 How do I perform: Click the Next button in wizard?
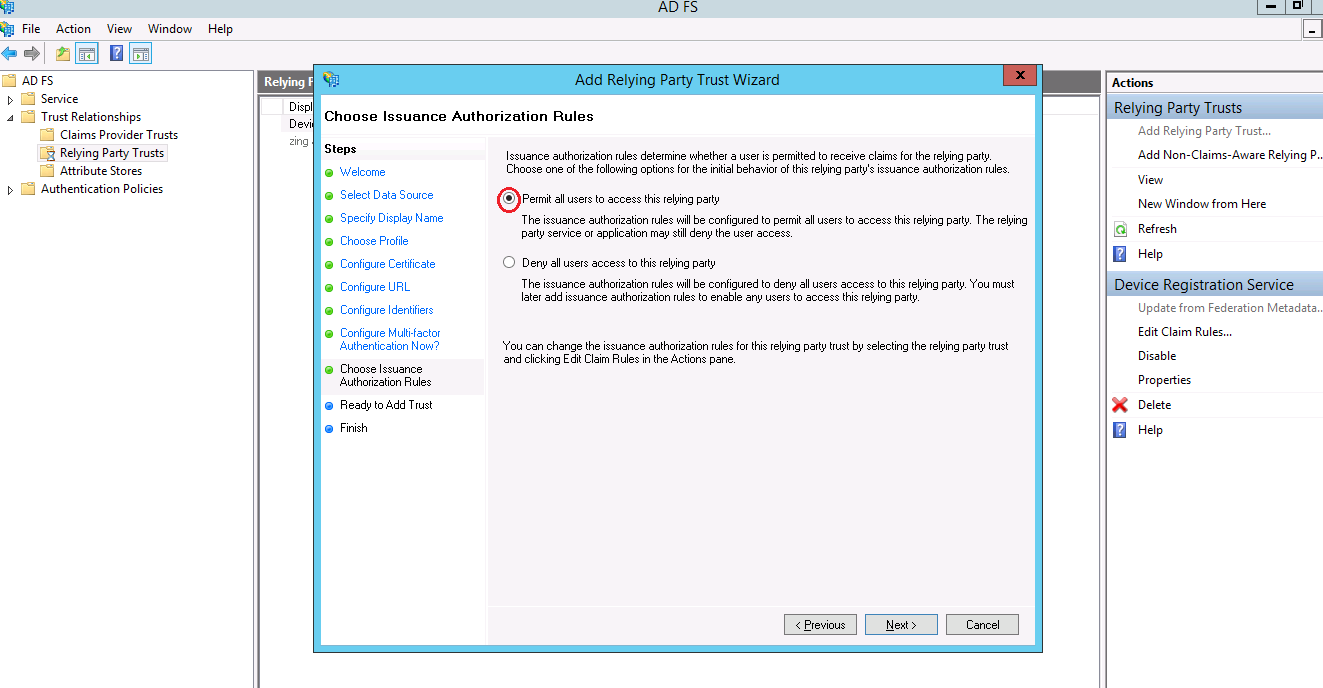(901, 625)
